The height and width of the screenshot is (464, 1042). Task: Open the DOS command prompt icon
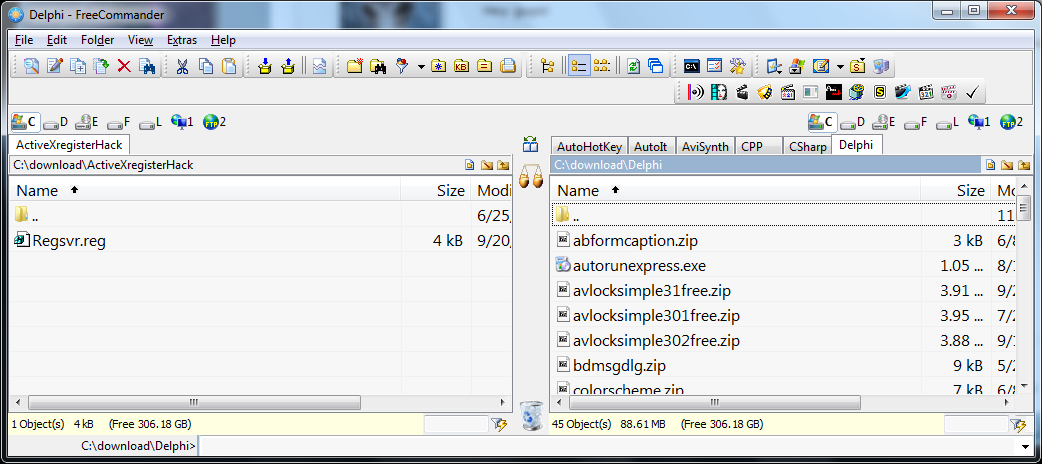pos(692,66)
